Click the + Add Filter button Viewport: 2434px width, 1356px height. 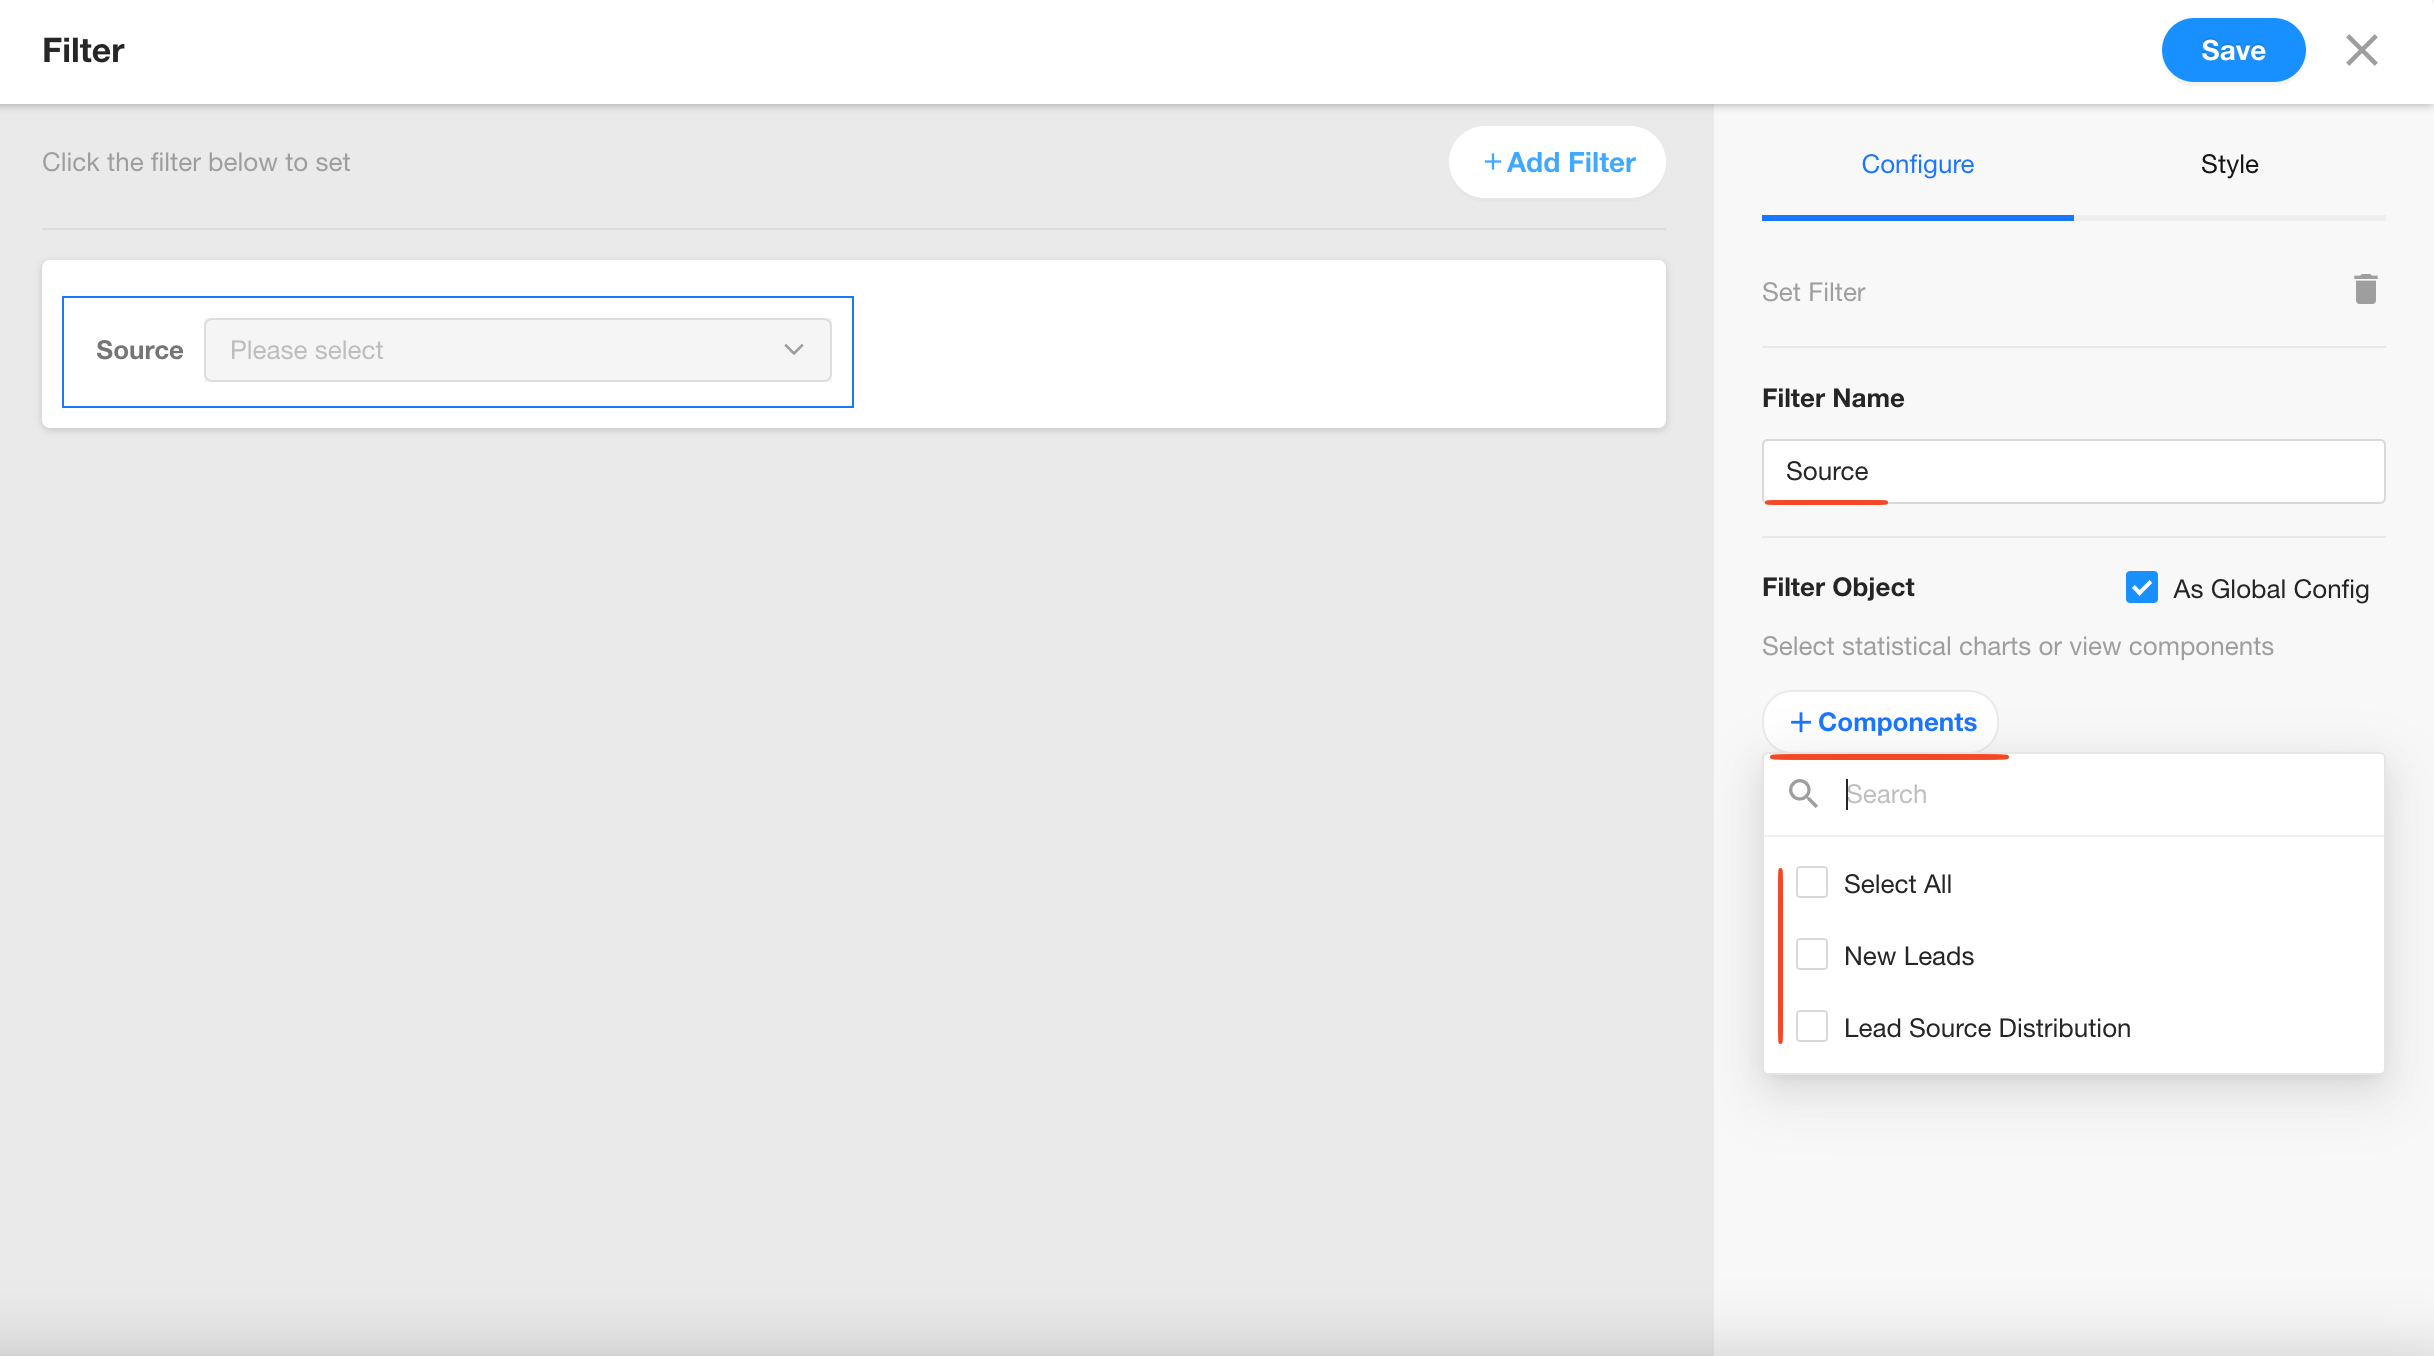pyautogui.click(x=1558, y=162)
